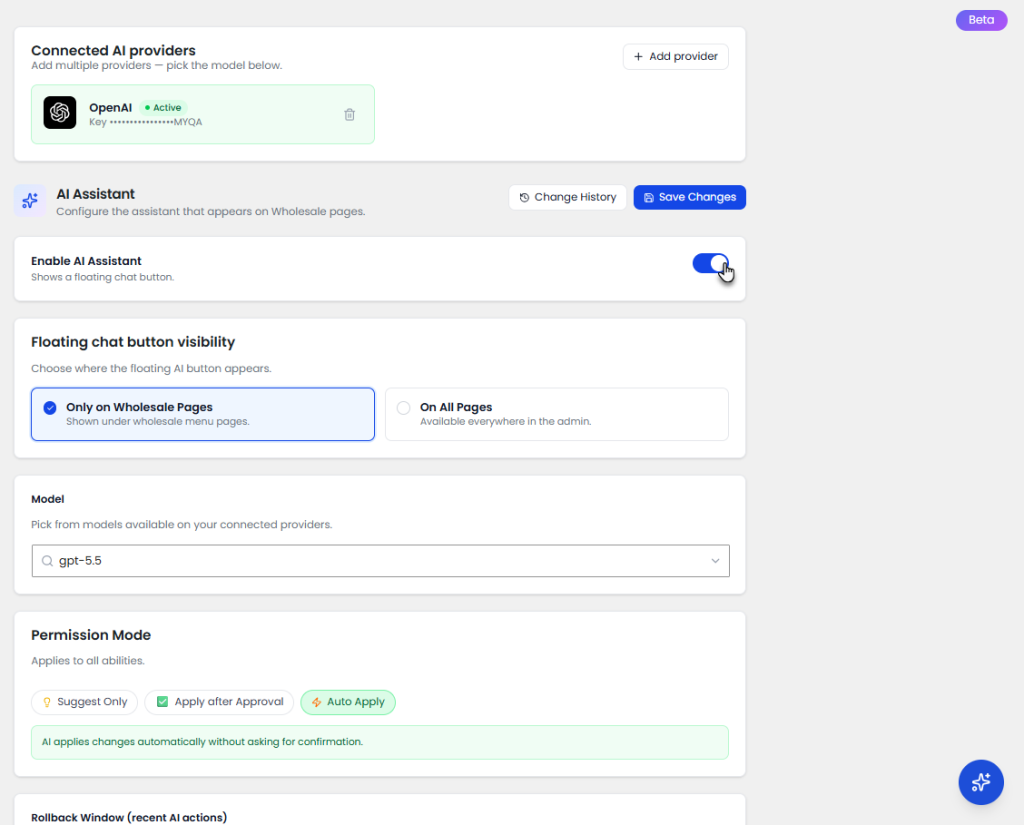Click the gpt-5.5 model input field
The height and width of the screenshot is (825, 1024).
[380, 560]
